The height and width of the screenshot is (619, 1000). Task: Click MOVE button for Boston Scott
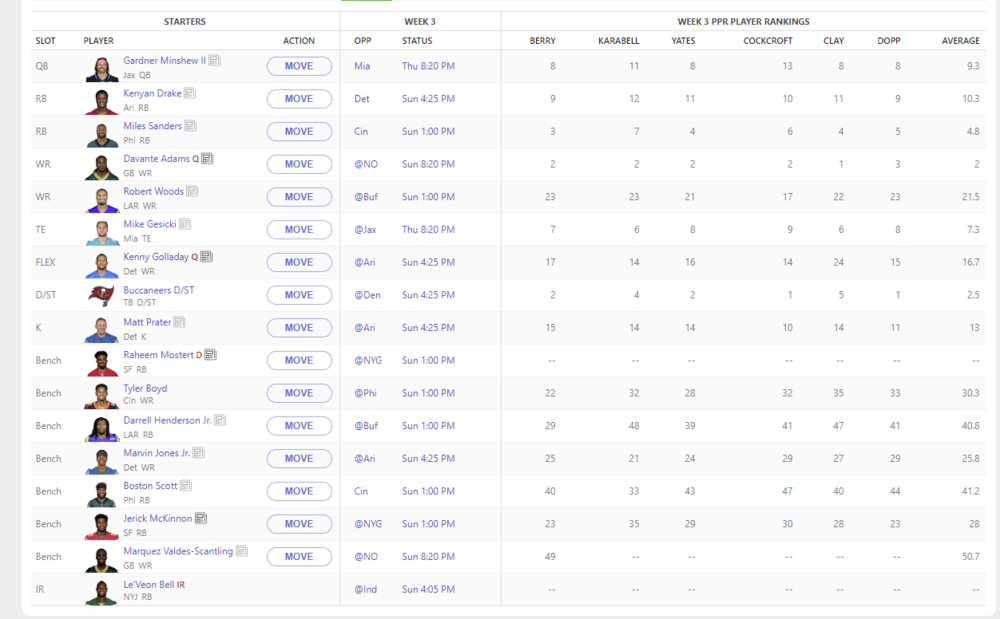coord(299,492)
